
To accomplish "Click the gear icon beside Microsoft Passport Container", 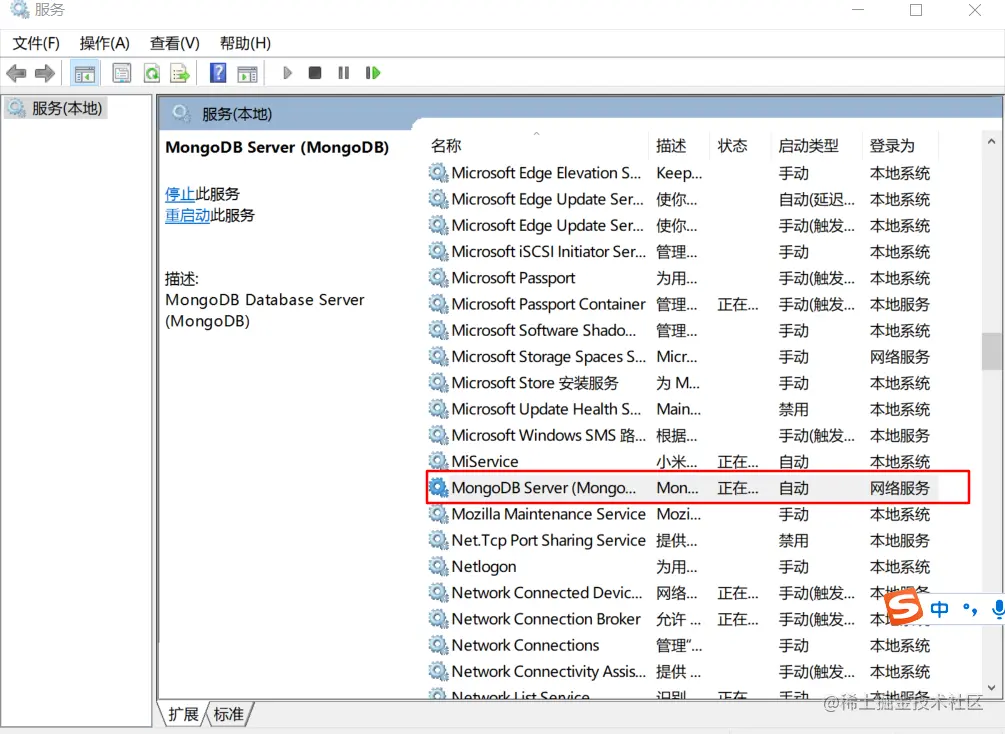I will click(438, 304).
